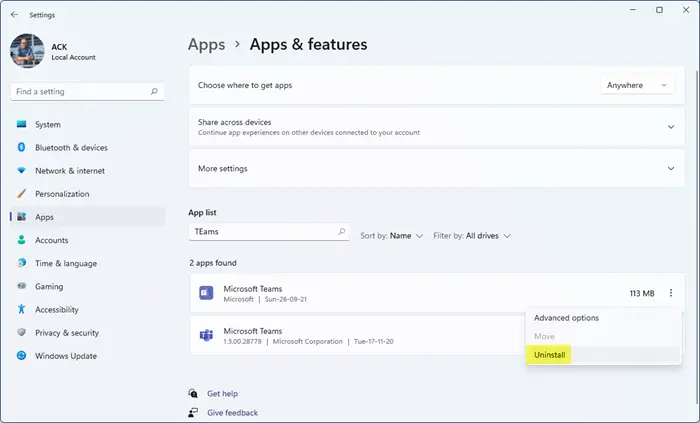
Task: Click the first Microsoft Teams app icon
Action: [206, 293]
